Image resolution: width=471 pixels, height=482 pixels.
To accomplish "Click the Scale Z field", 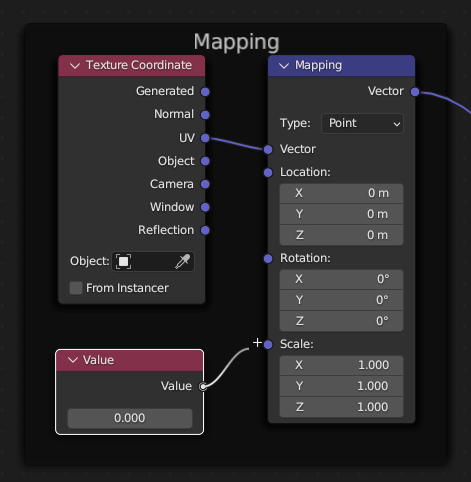I will pyautogui.click(x=341, y=407).
